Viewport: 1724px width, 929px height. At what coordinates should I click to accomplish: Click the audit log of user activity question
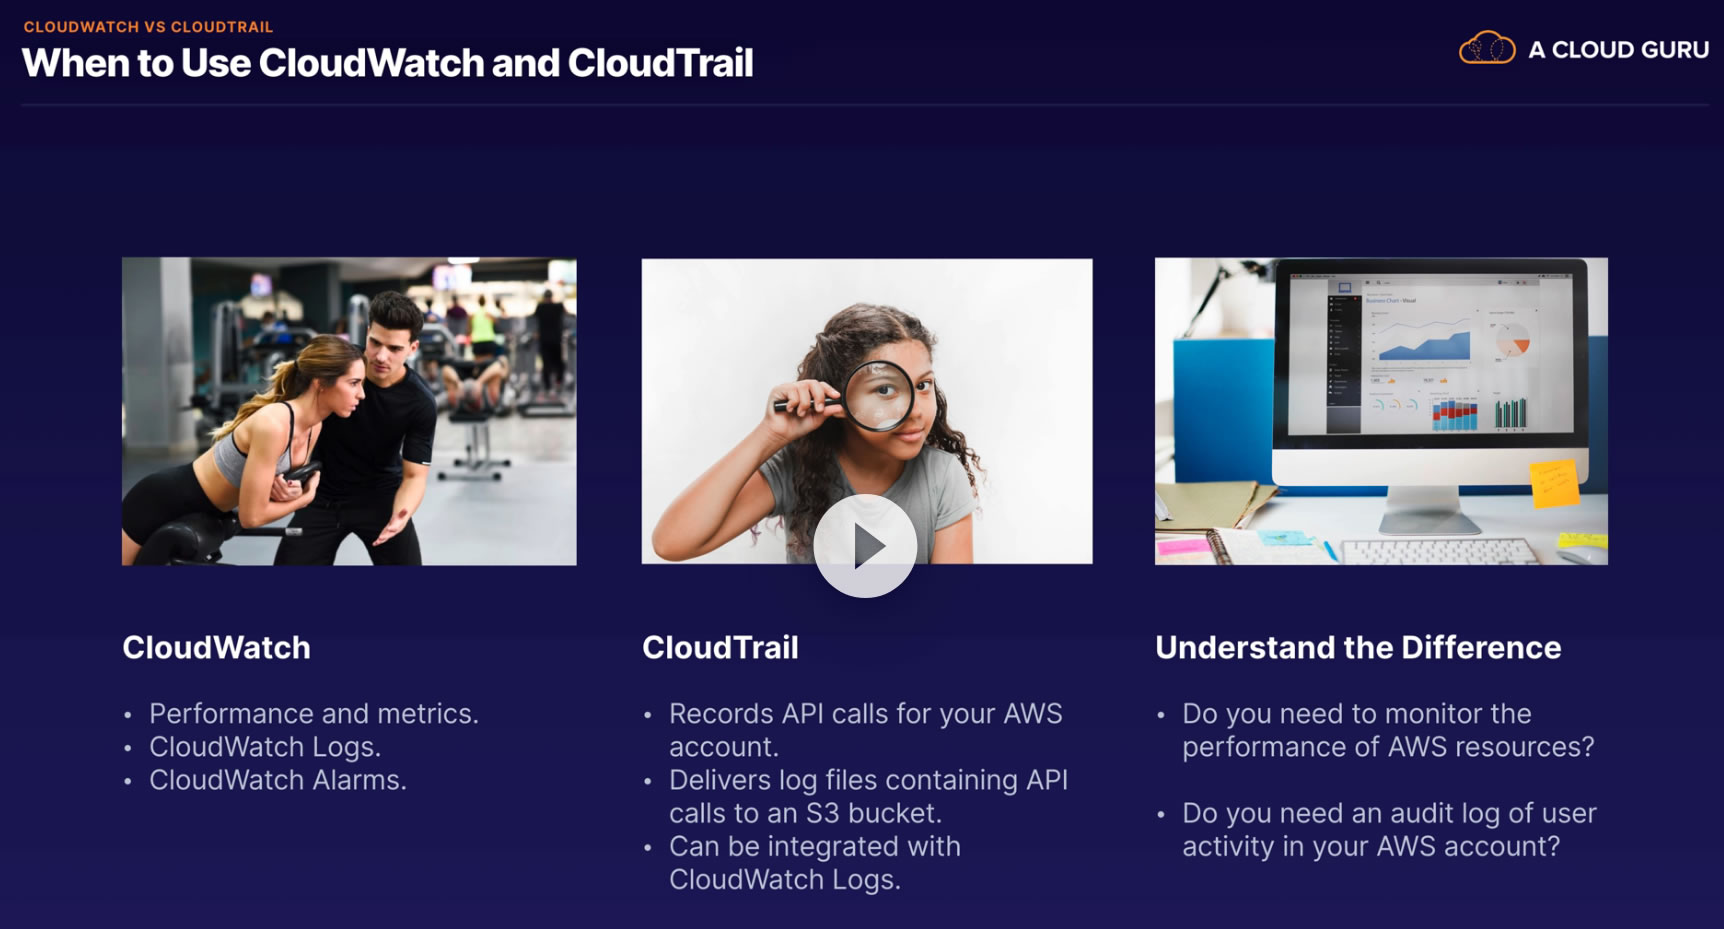point(1389,830)
